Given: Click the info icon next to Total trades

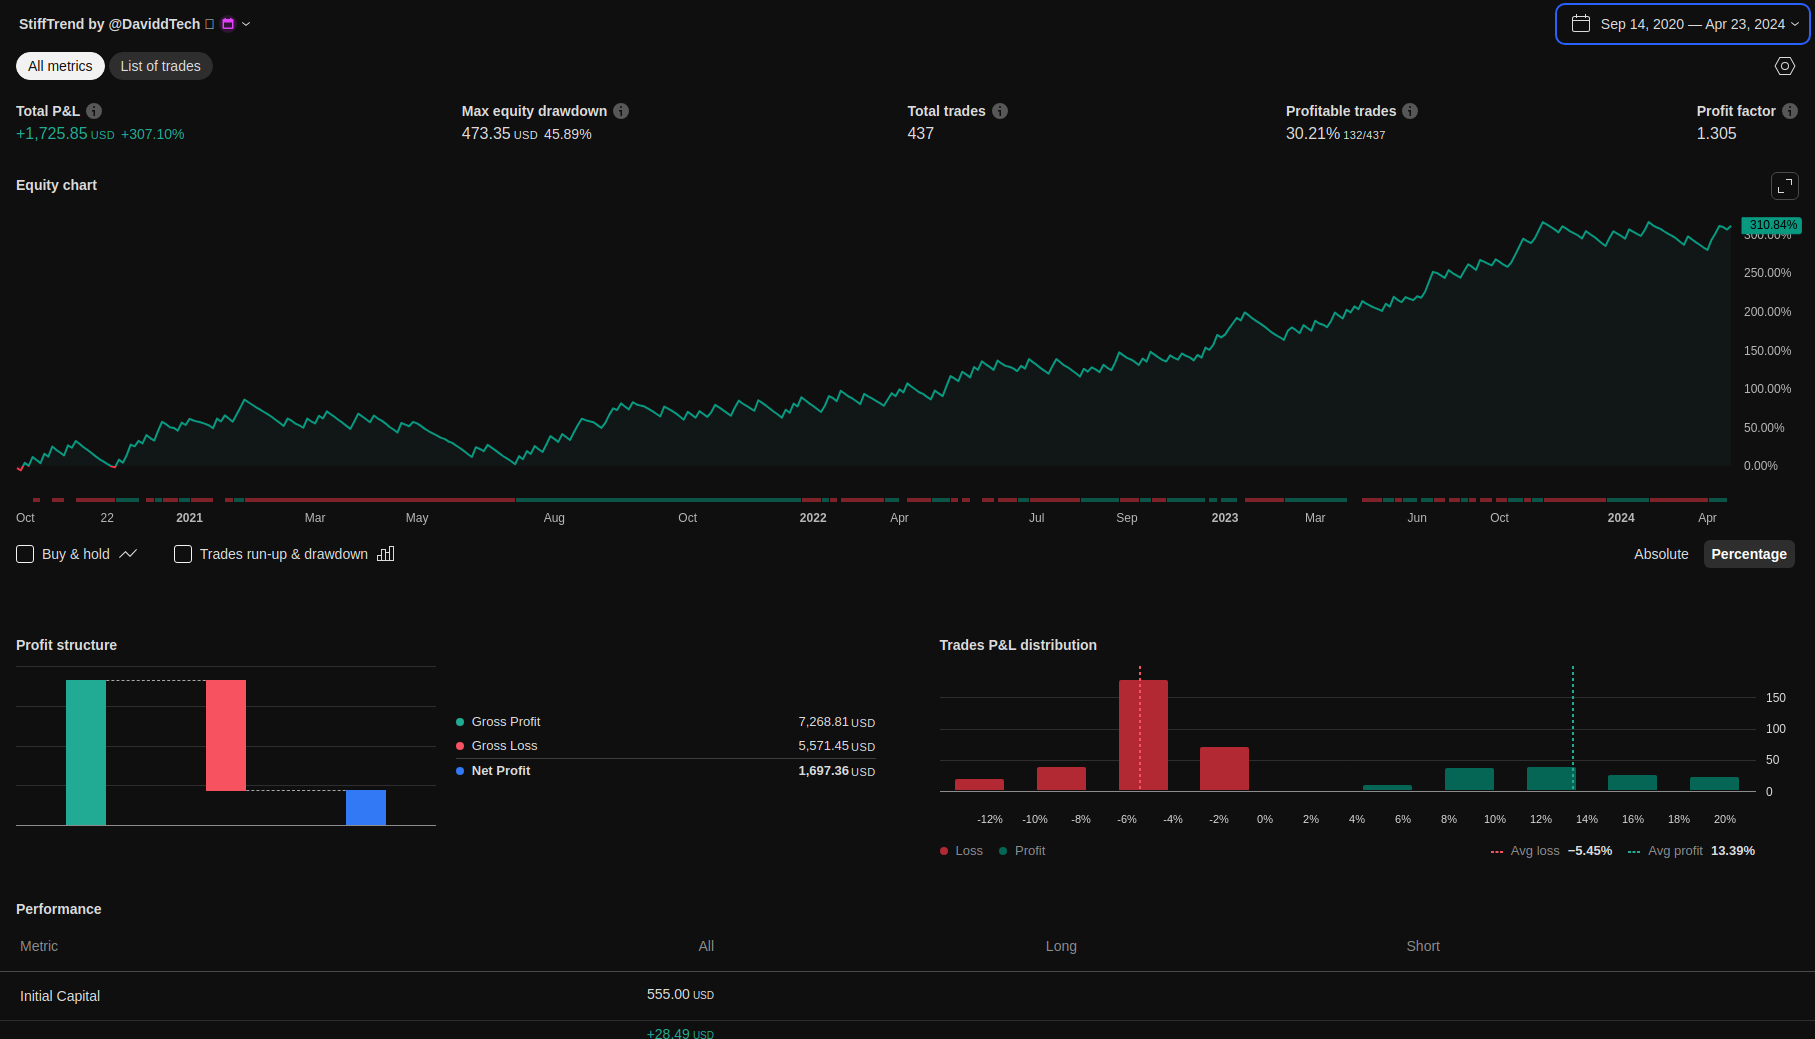Looking at the screenshot, I should 1000,111.
